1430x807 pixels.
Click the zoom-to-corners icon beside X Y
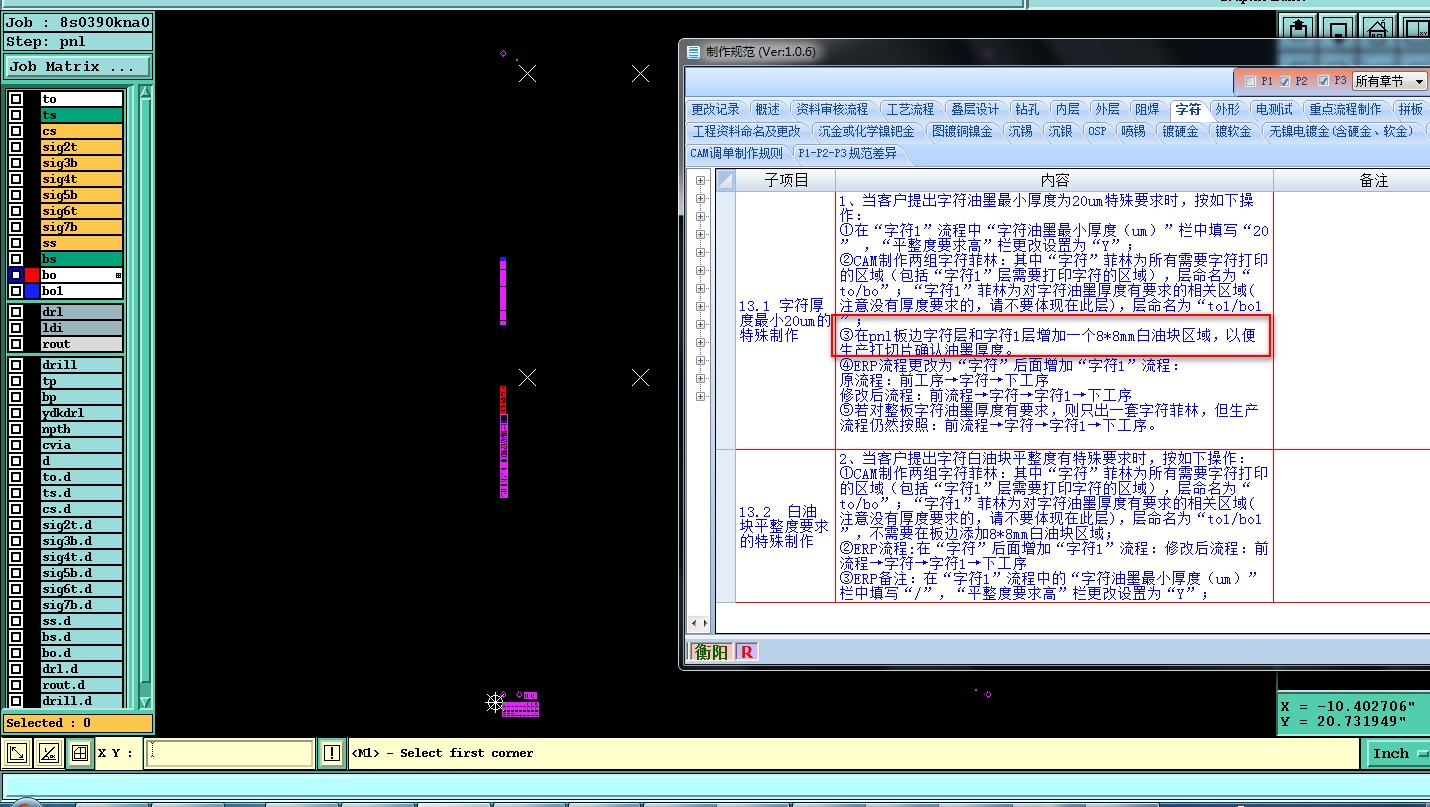17,753
